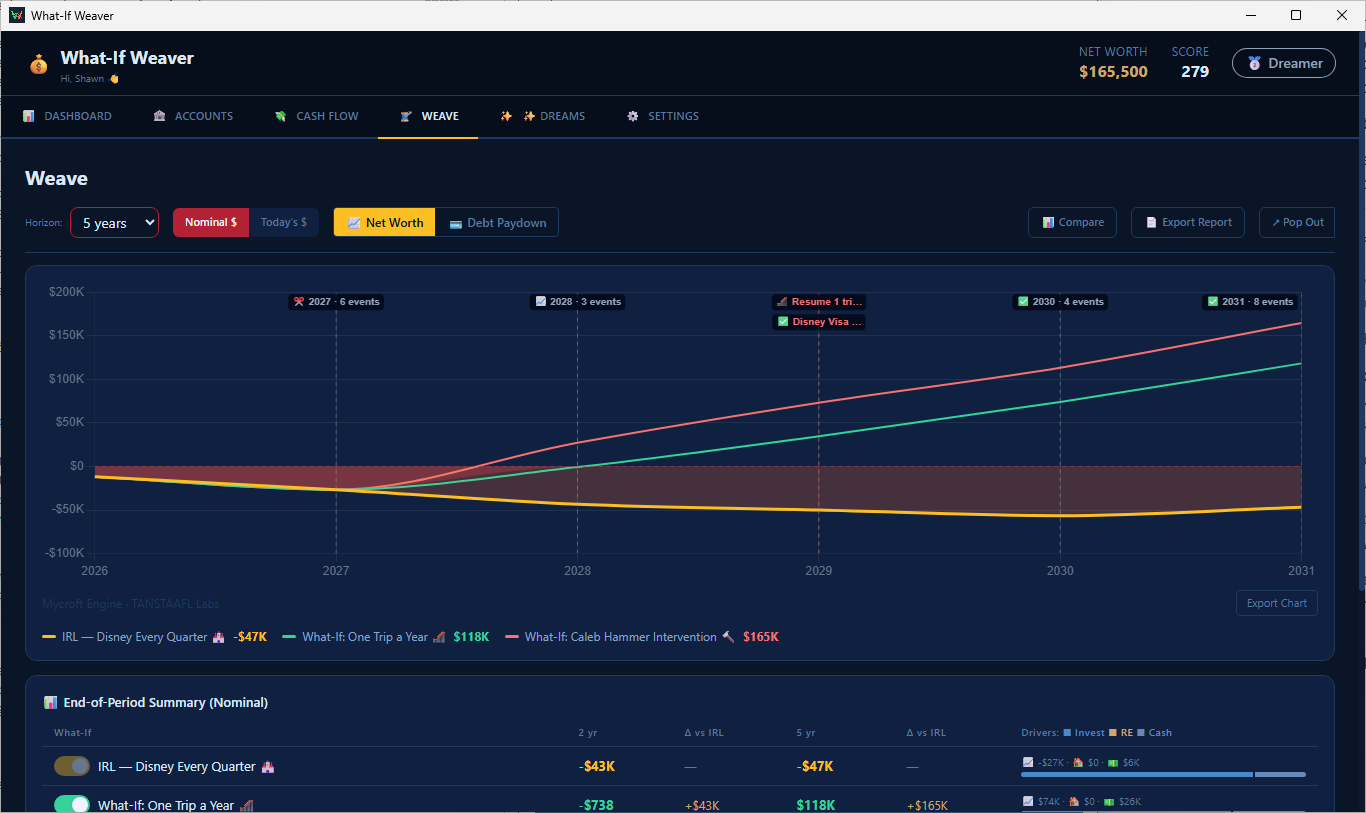Click the green One Trip a Year legend swatch
This screenshot has width=1366, height=813.
coord(290,637)
